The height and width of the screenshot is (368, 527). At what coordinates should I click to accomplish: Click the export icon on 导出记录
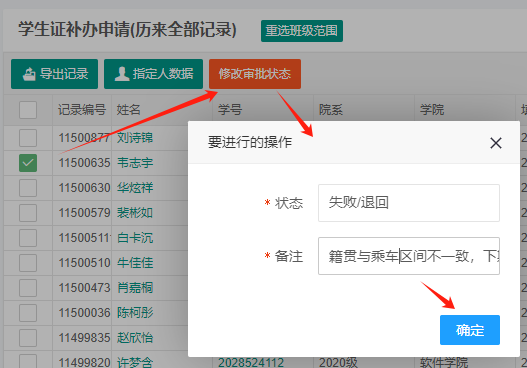coord(29,74)
